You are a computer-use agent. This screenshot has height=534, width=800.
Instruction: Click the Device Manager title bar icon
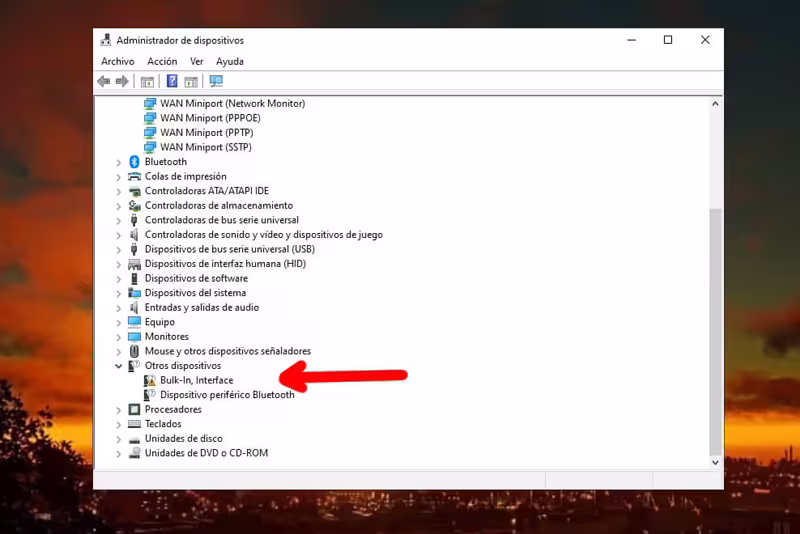click(x=106, y=40)
